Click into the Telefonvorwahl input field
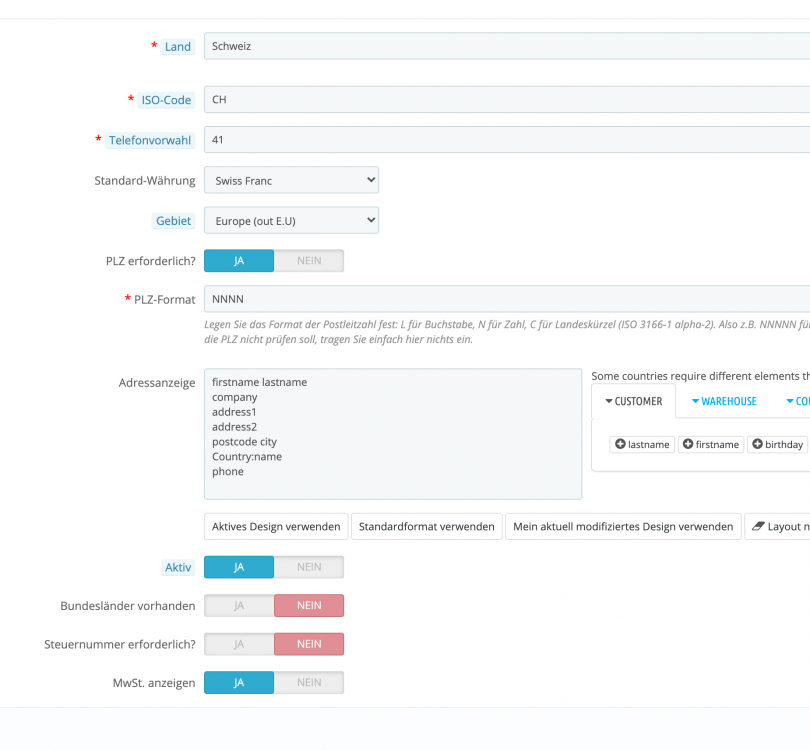Screen dimensions: 810x750 (507, 140)
